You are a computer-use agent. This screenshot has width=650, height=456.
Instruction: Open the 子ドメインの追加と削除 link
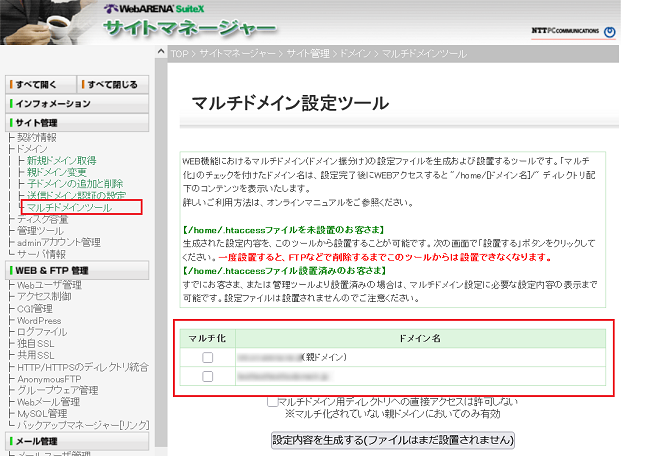pos(75,184)
